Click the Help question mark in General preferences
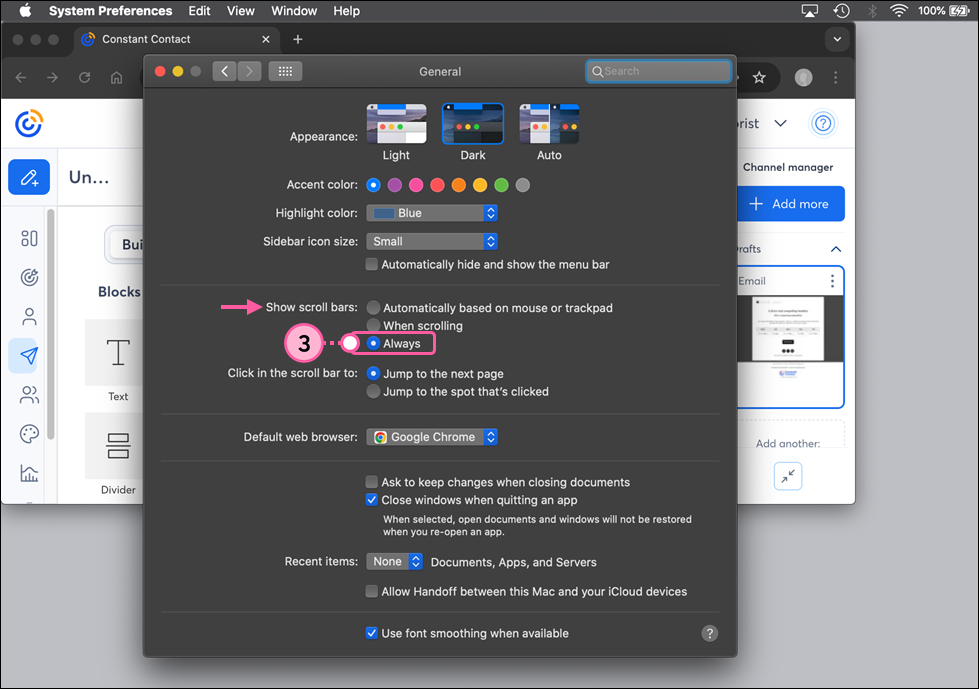The height and width of the screenshot is (689, 979). pos(710,633)
